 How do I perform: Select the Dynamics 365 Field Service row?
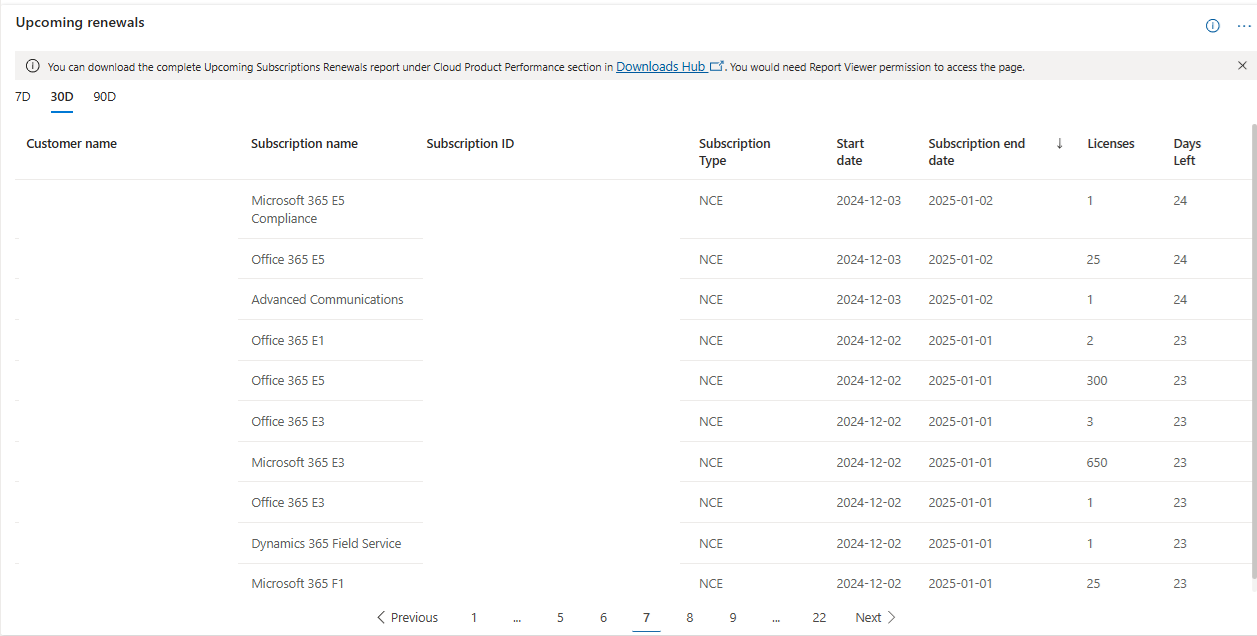326,544
